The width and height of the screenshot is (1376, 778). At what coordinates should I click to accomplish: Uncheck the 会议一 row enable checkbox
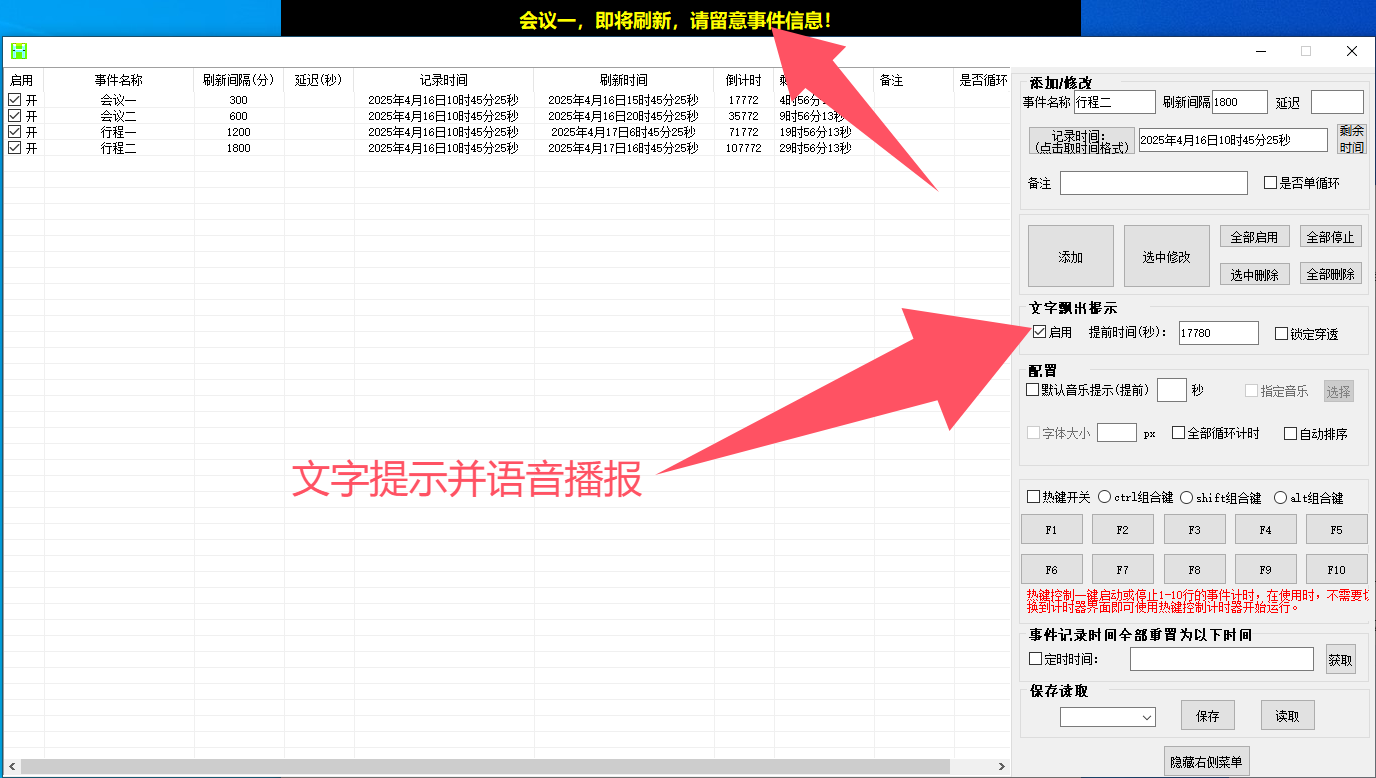tap(15, 100)
